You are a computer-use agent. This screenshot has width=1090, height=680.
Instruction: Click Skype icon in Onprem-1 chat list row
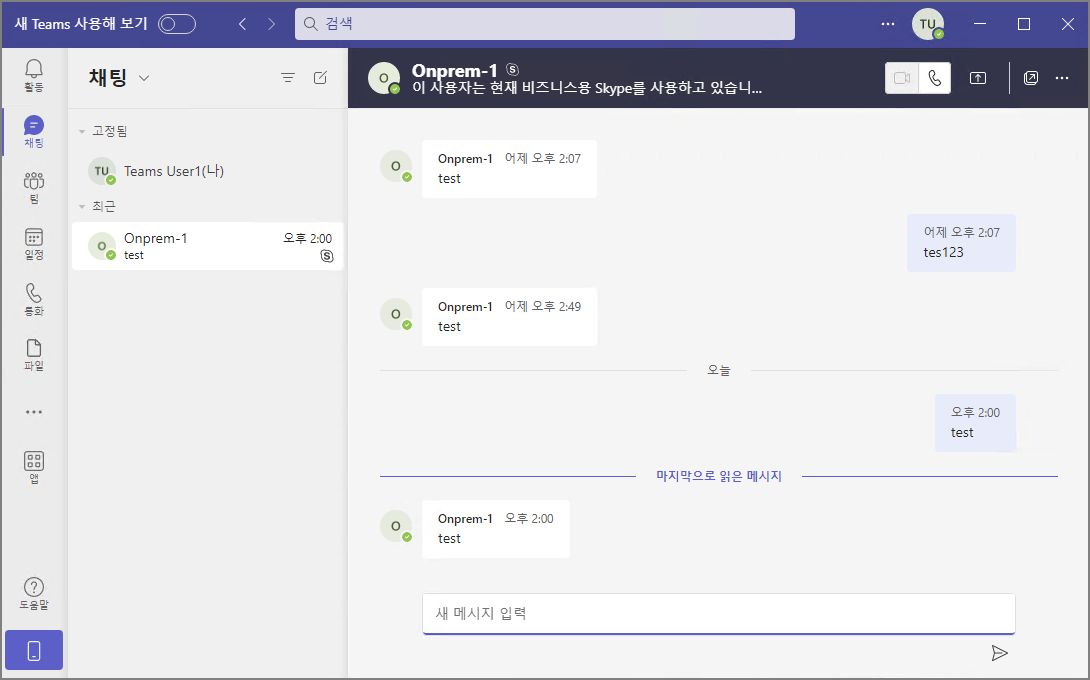click(327, 256)
